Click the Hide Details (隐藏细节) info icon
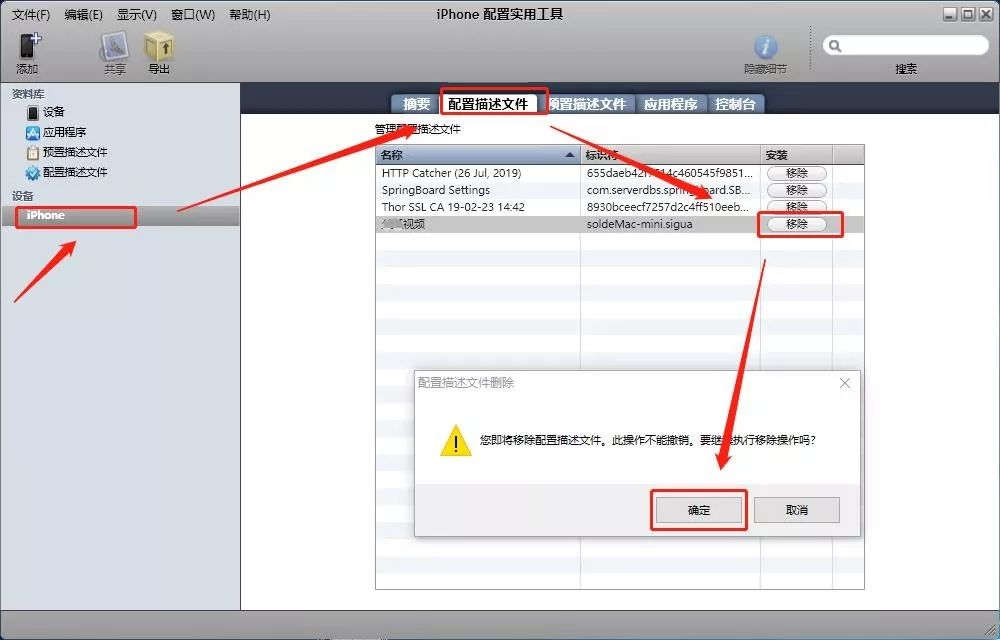This screenshot has height=640, width=1000. 765,47
